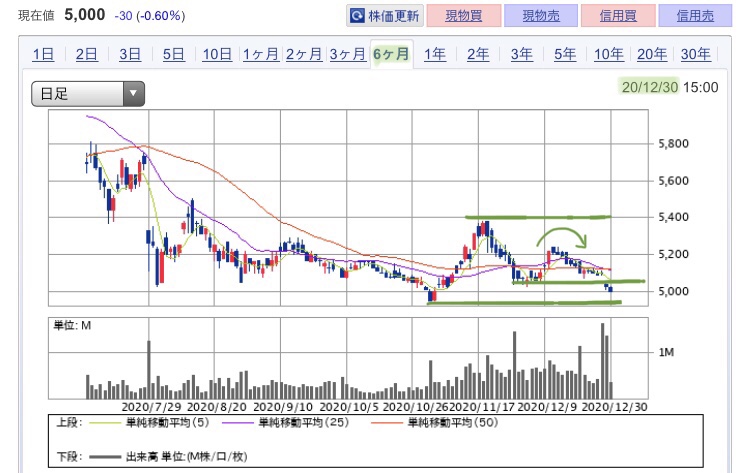Switch to the 5日 period tab
Image resolution: width=740 pixels, height=473 pixels.
tap(173, 54)
